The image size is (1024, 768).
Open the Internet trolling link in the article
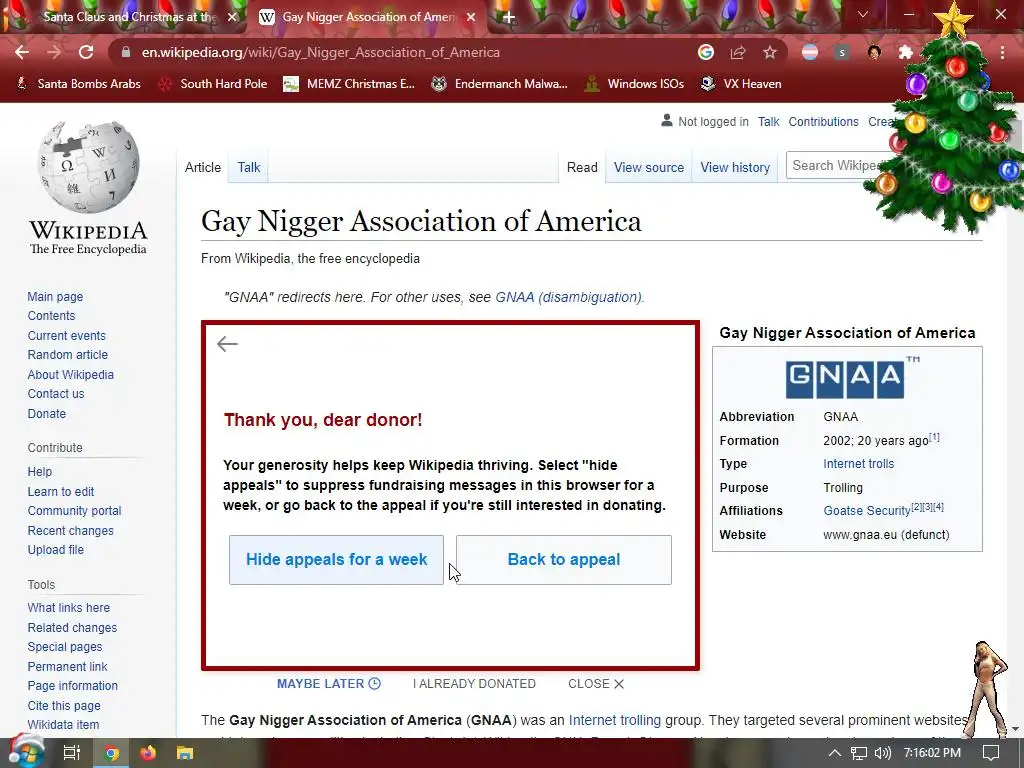tap(615, 720)
